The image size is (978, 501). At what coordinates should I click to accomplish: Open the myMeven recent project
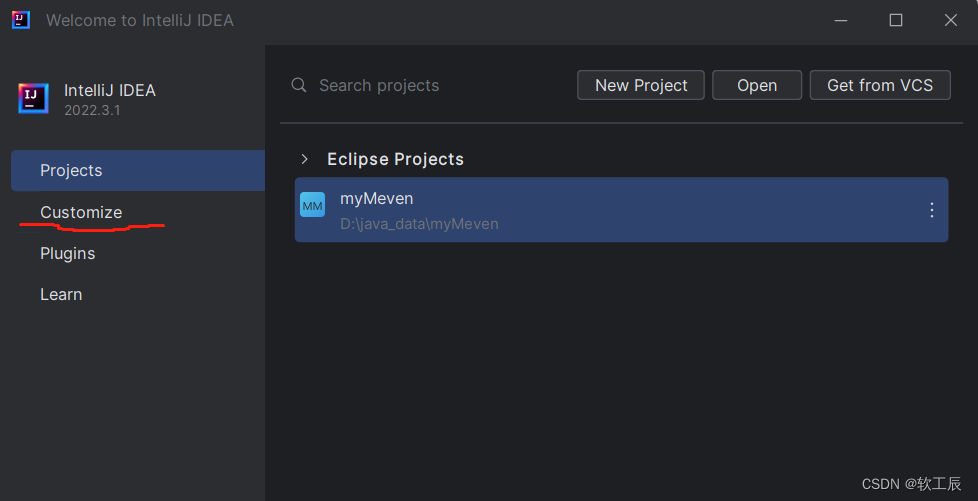click(x=621, y=210)
